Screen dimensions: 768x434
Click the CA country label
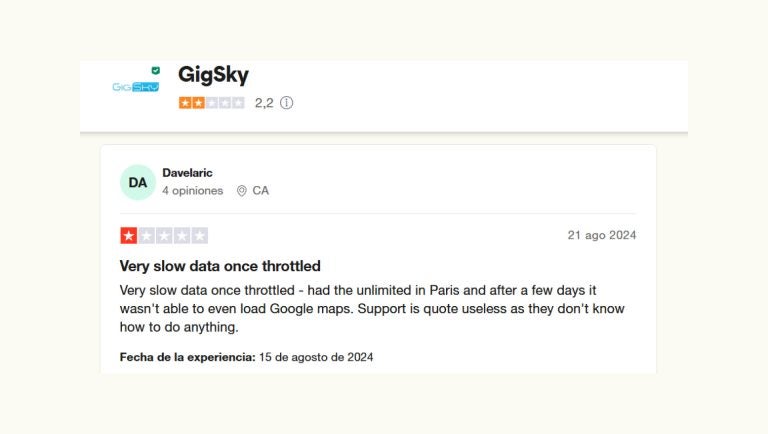260,191
